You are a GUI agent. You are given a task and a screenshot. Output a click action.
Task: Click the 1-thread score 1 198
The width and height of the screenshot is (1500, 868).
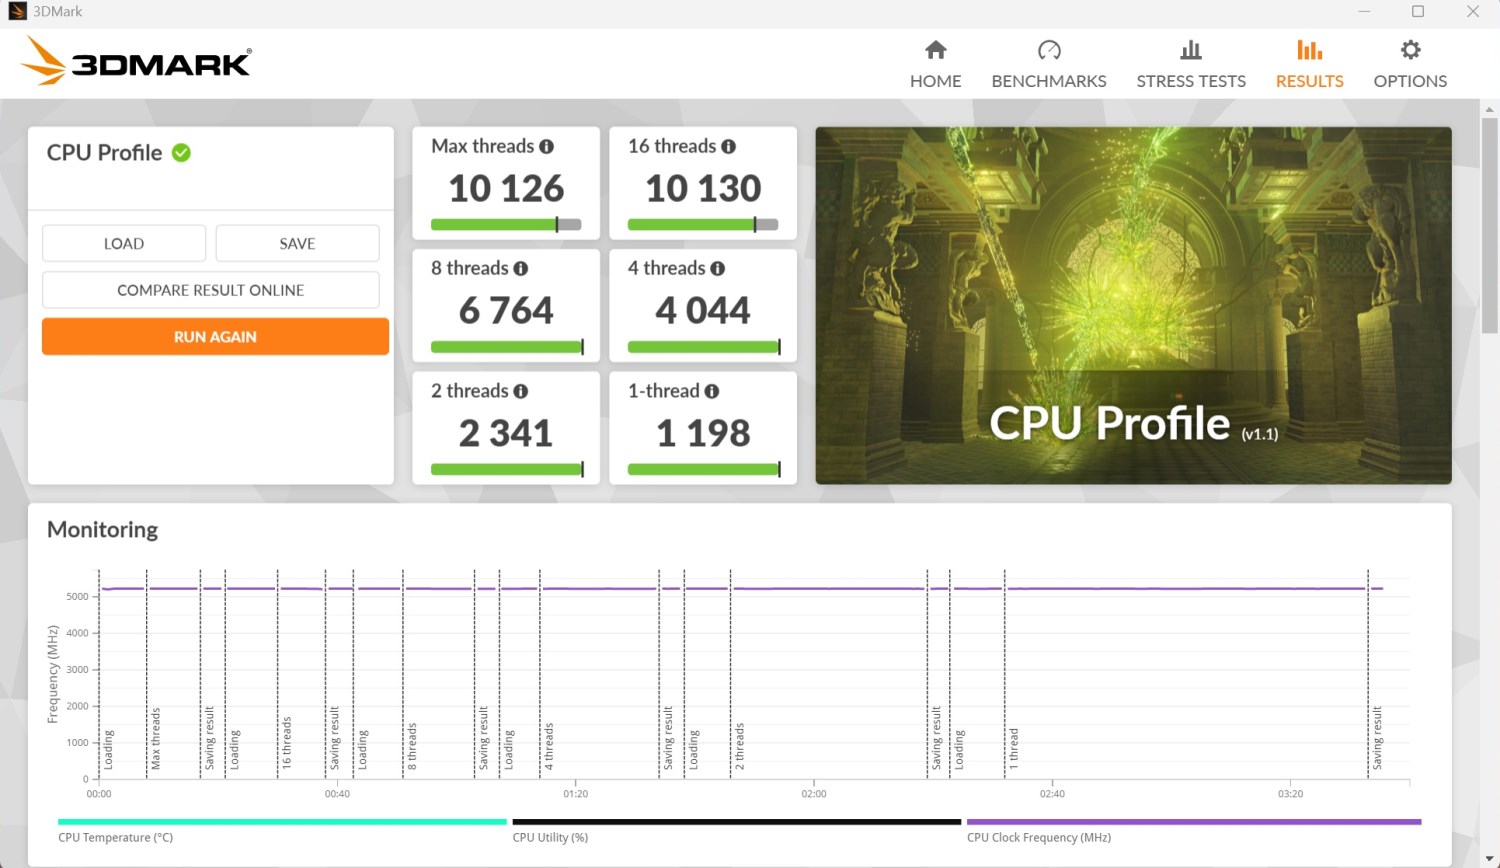(703, 433)
